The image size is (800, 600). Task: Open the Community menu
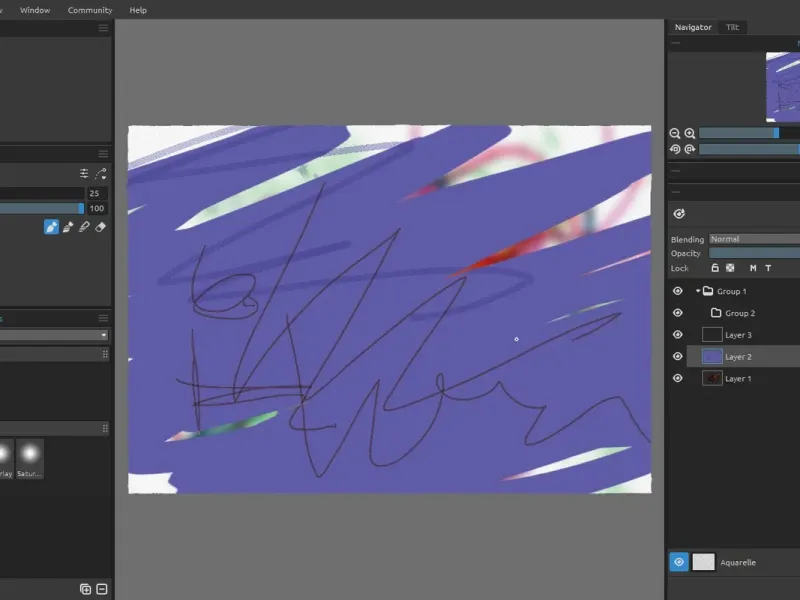click(x=90, y=10)
